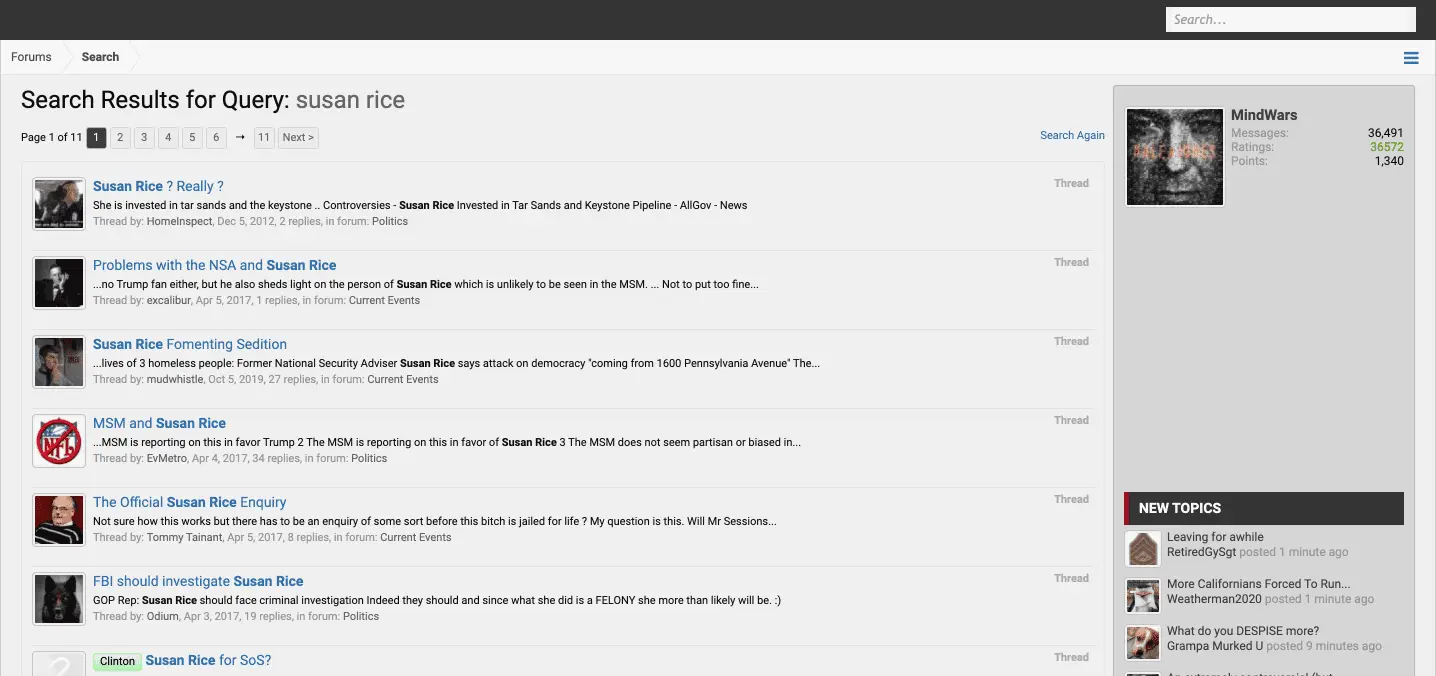Focus the top search input field
The image size is (1436, 676).
[1290, 19]
